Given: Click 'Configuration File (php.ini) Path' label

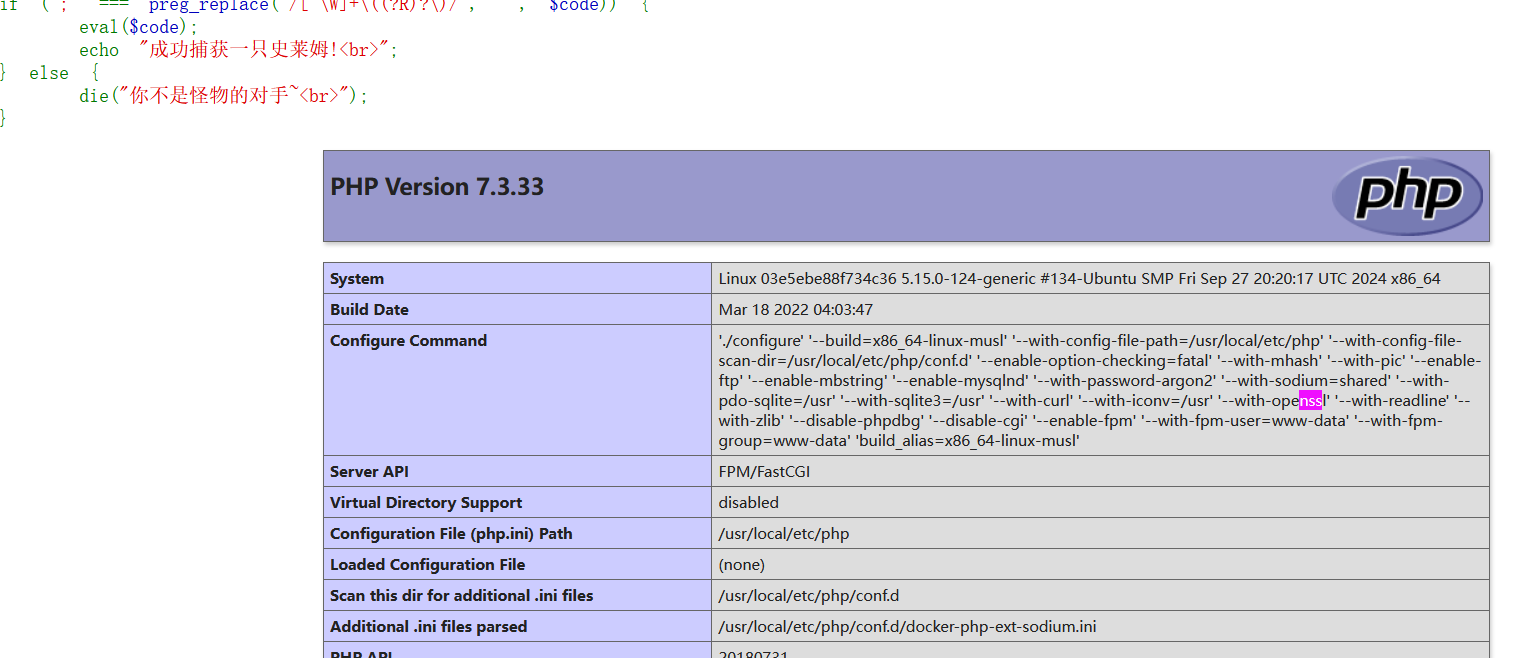Looking at the screenshot, I should 451,533.
